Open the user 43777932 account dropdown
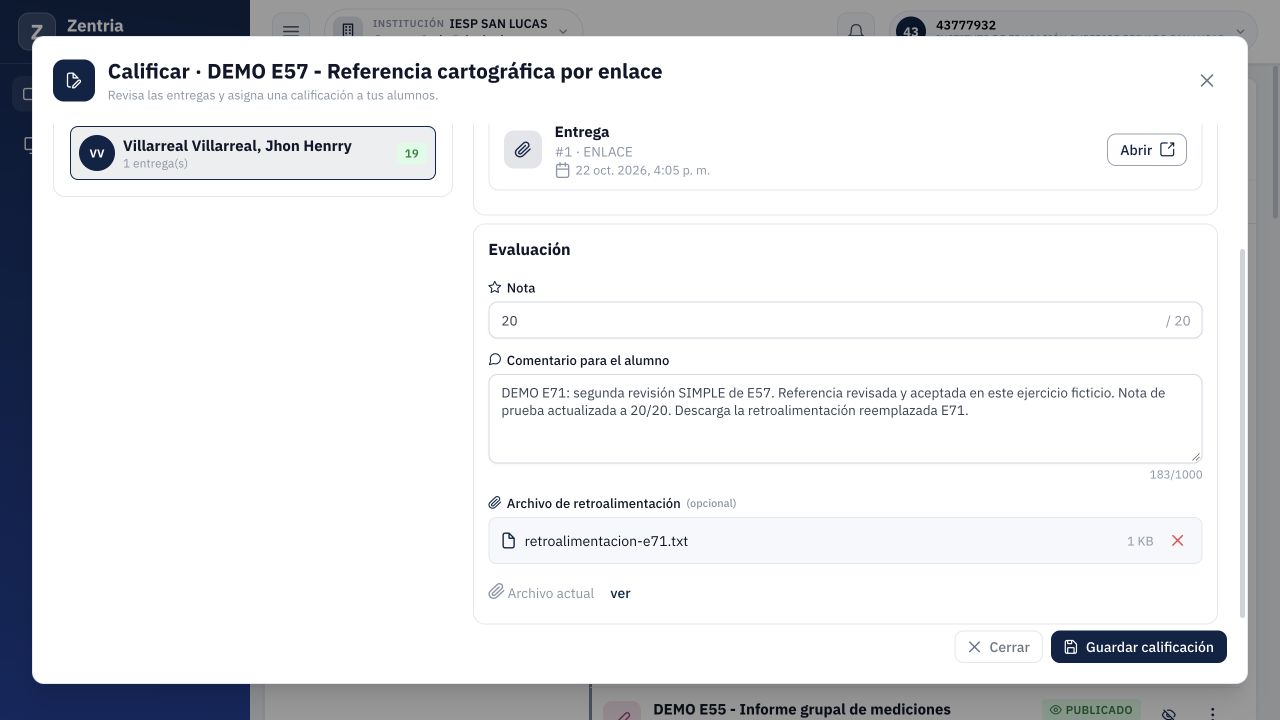This screenshot has width=1280, height=720. [x=1073, y=30]
